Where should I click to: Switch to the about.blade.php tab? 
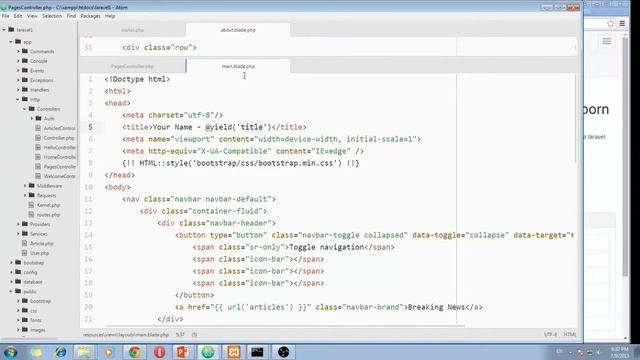pyautogui.click(x=238, y=30)
